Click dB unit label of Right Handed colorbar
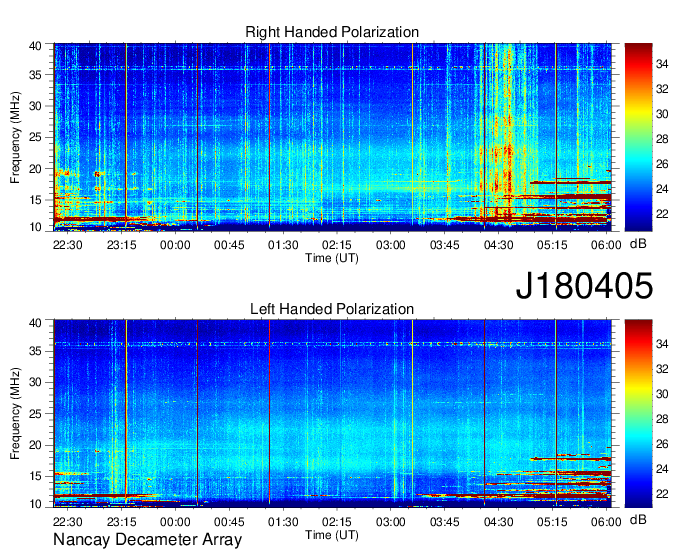This screenshot has width=680, height=552. pos(638,244)
